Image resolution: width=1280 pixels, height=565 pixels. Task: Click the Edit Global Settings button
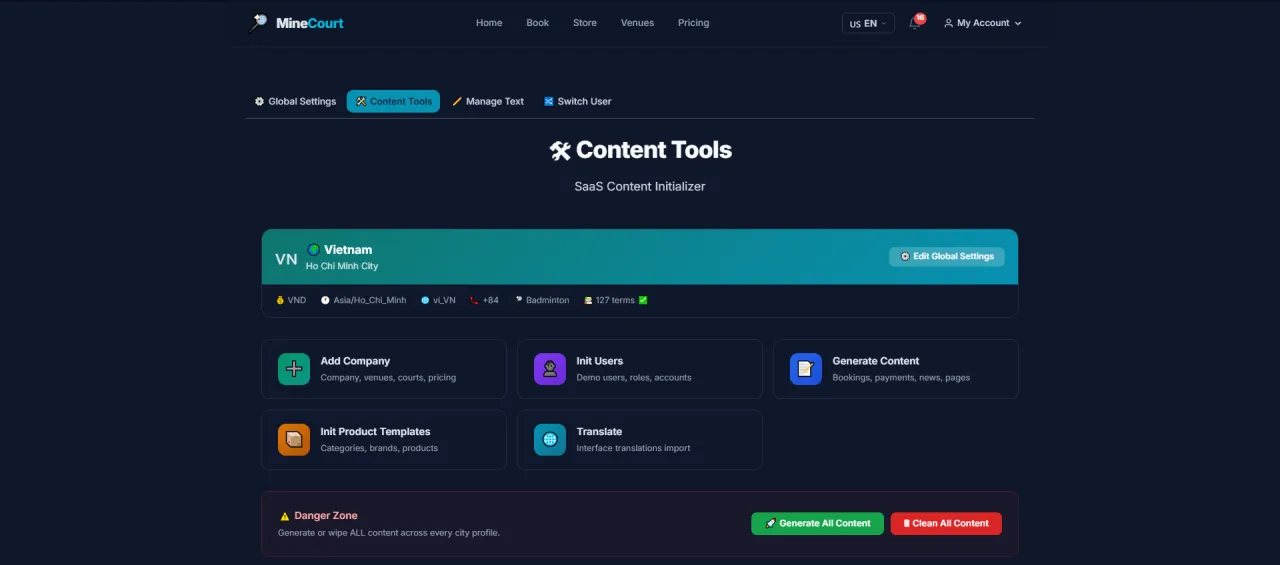click(x=947, y=256)
